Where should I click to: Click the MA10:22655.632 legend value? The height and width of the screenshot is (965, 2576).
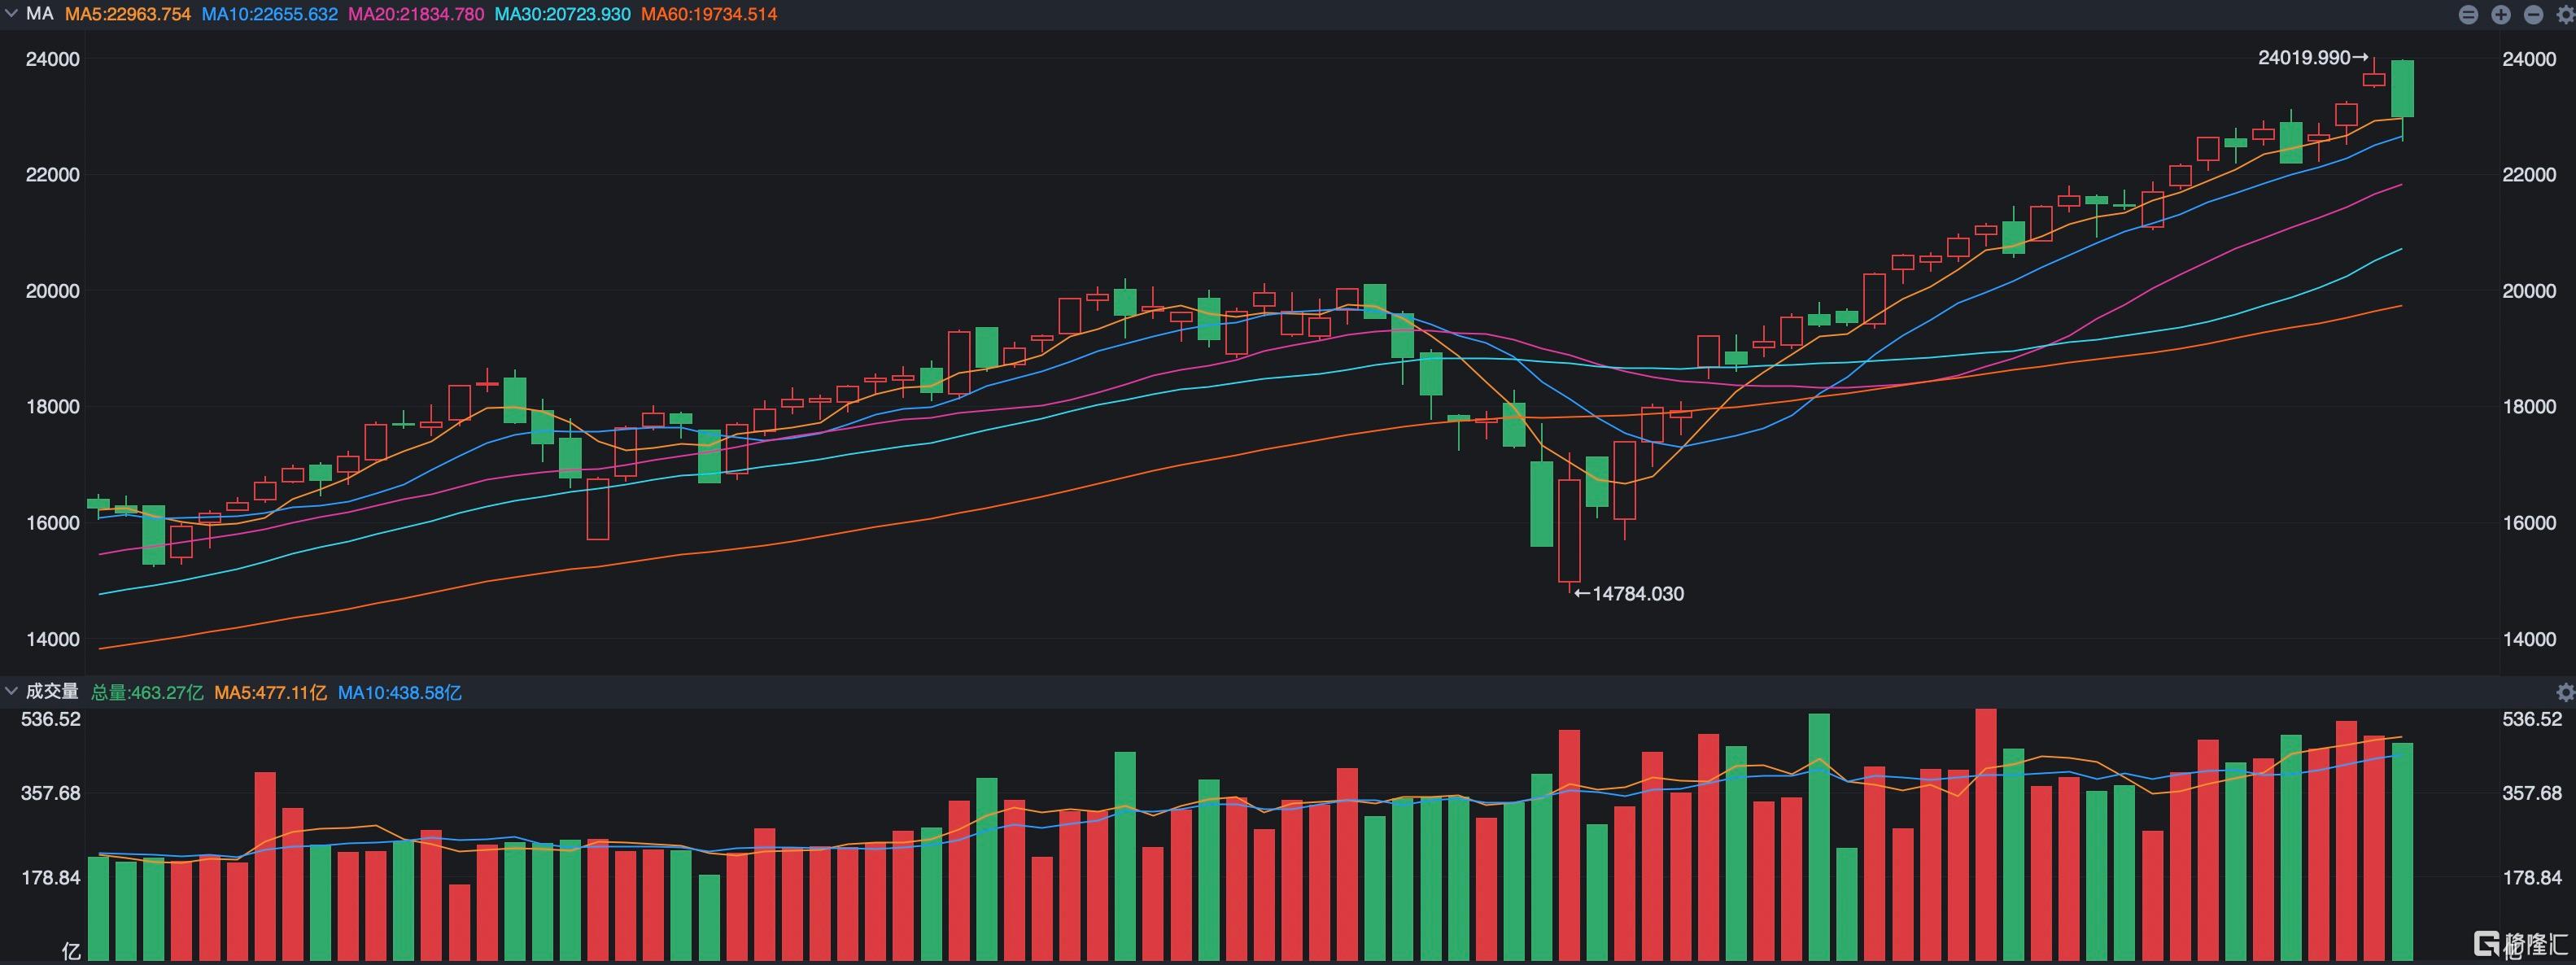click(270, 14)
